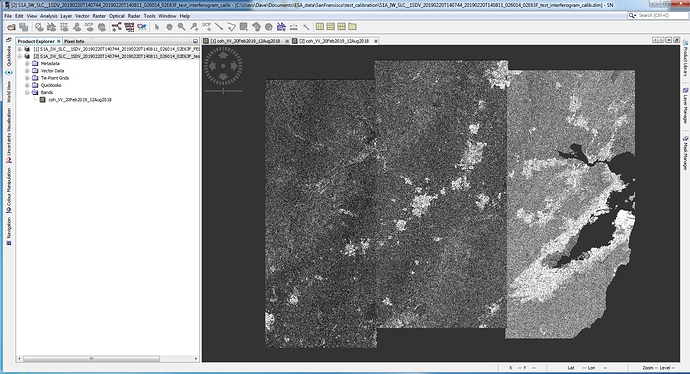Switch to the [1] coh_VV image tab
This screenshot has height=374, width=690.
tap(245, 41)
